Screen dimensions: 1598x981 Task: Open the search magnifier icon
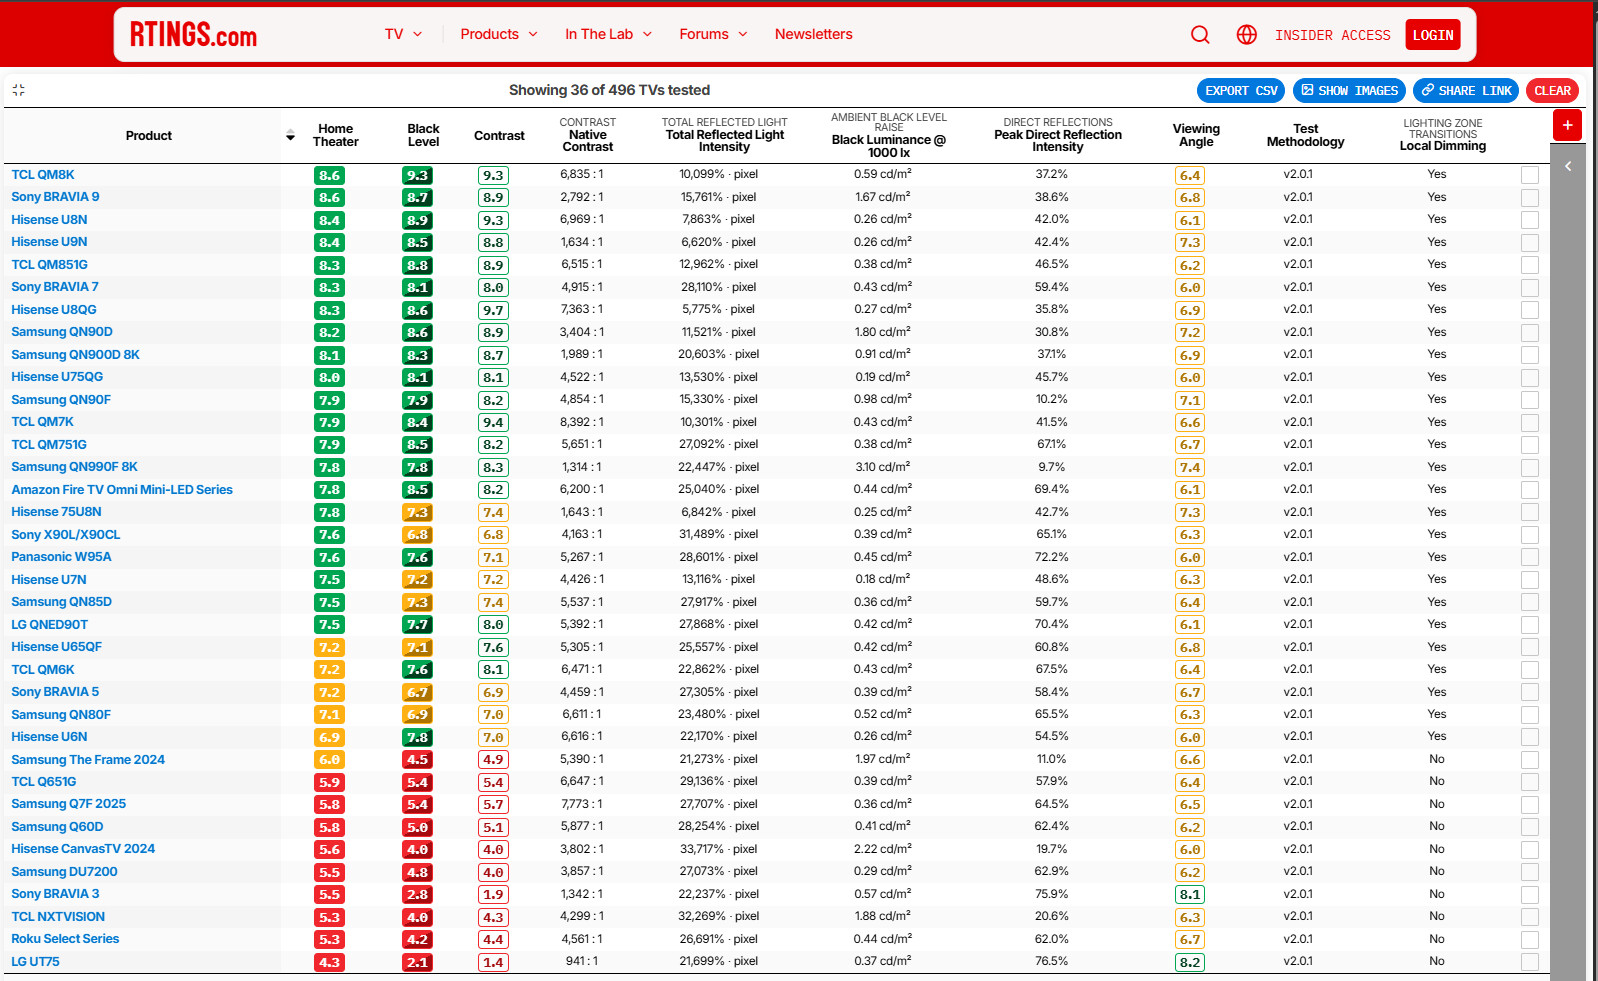pos(1200,35)
